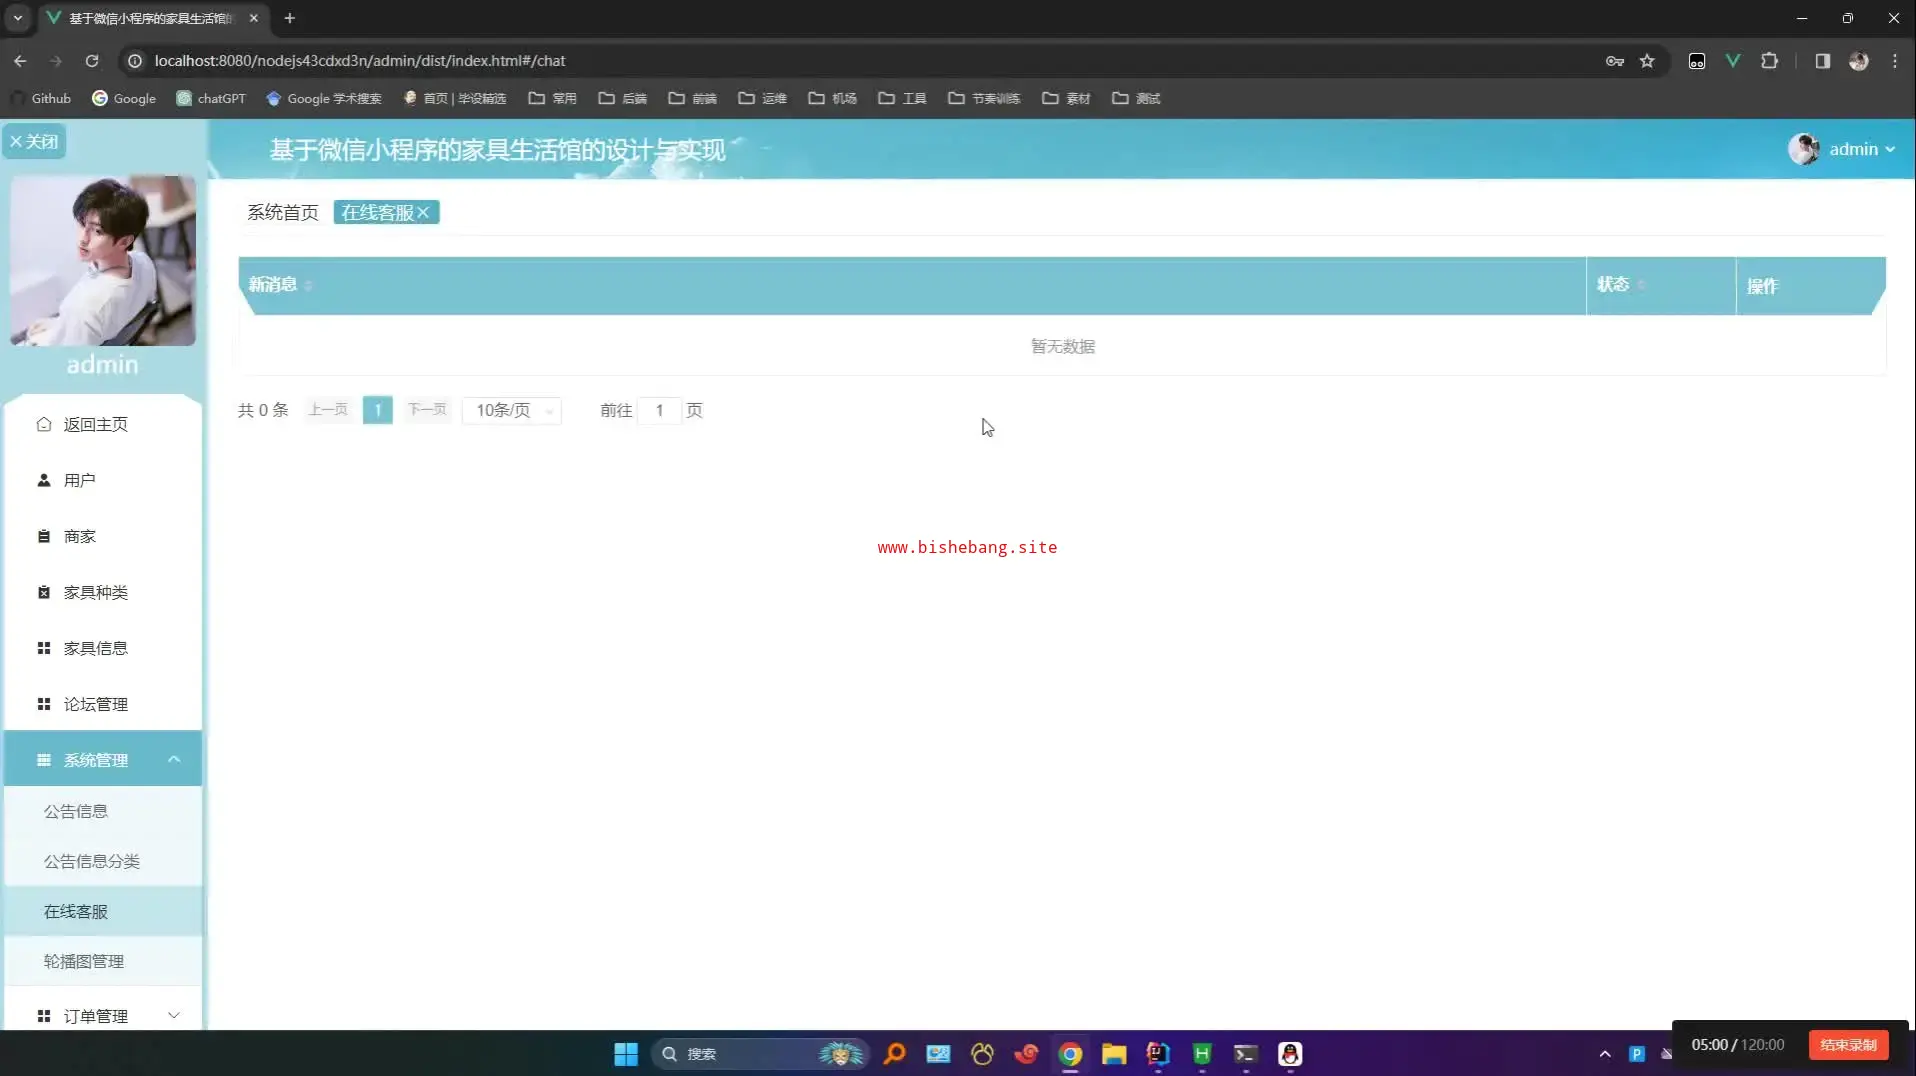Click the browser back arrow
The width and height of the screenshot is (1916, 1076).
[x=20, y=61]
